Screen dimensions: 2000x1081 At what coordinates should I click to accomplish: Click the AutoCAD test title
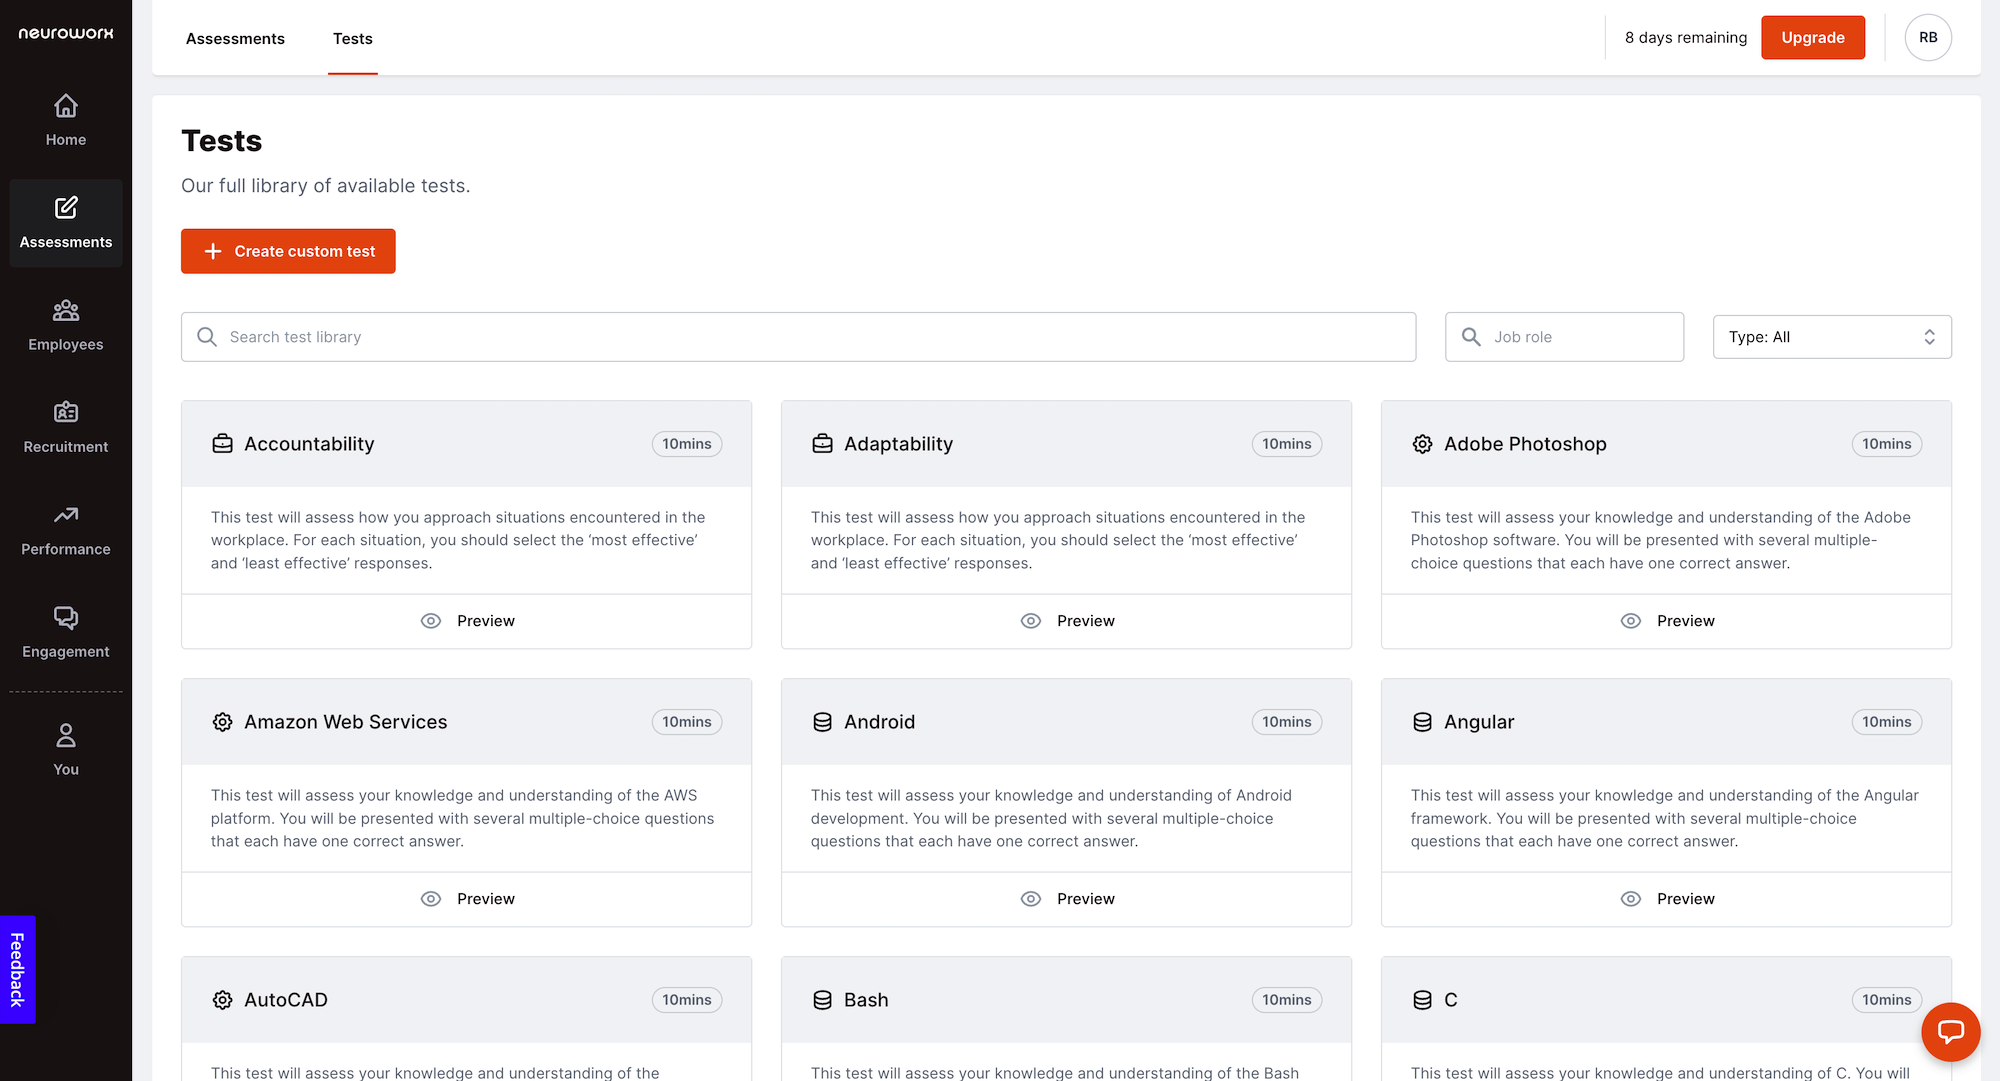tap(286, 1000)
